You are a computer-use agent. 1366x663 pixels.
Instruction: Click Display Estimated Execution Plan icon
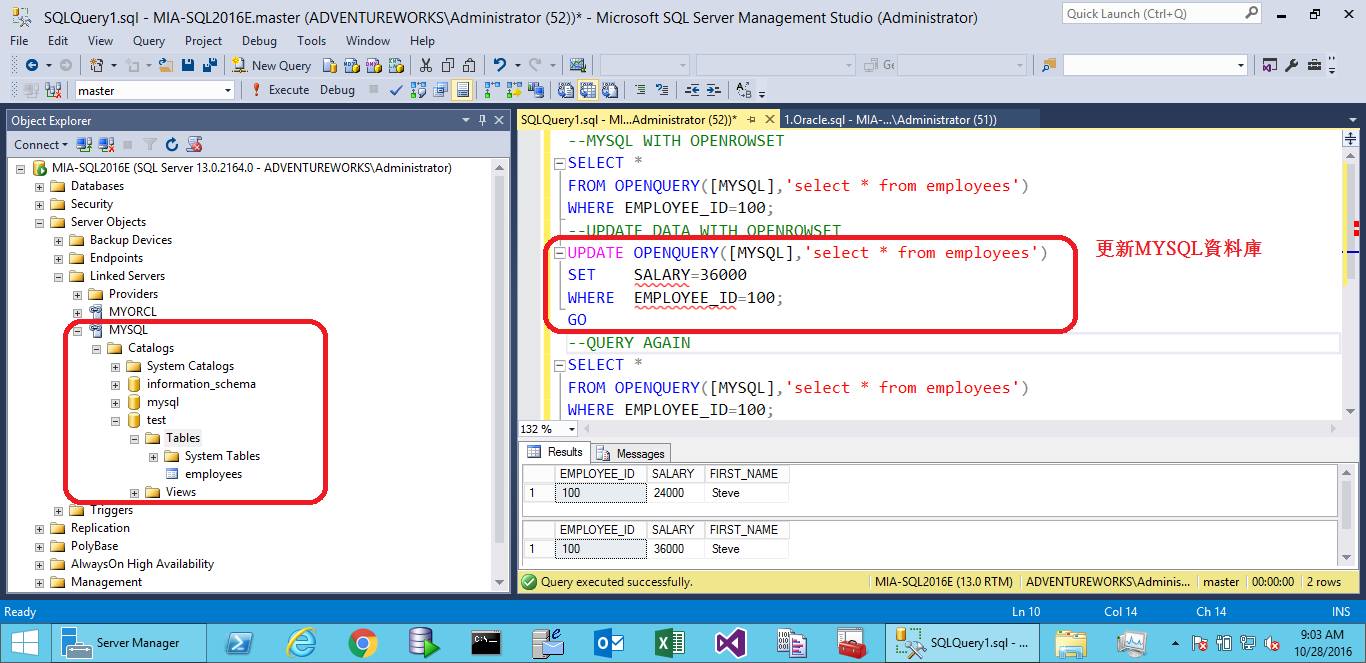tap(418, 90)
